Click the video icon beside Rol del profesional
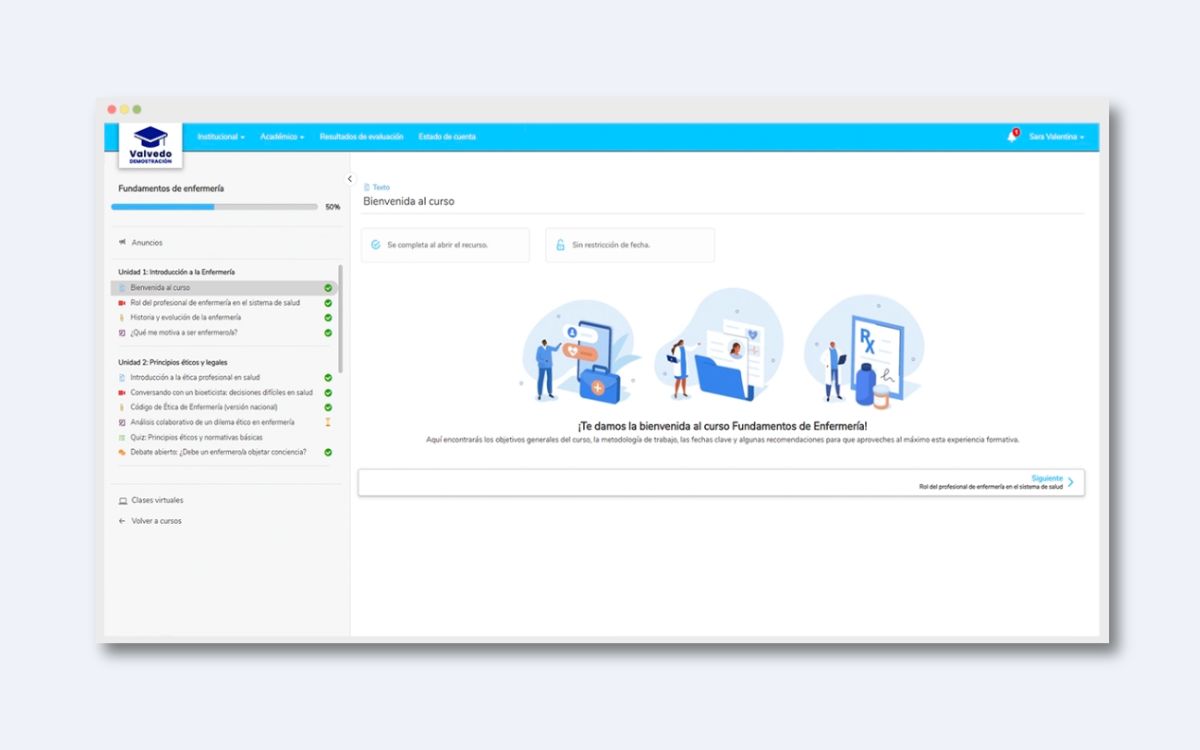This screenshot has height=750, width=1200. click(122, 303)
